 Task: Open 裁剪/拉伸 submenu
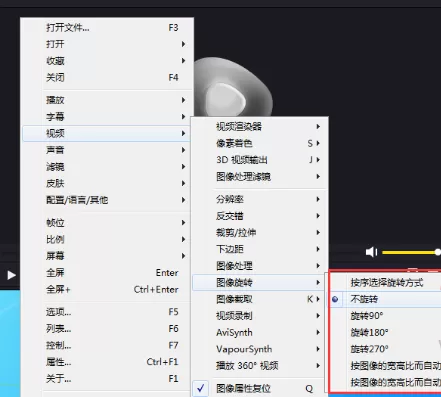pyautogui.click(x=260, y=233)
